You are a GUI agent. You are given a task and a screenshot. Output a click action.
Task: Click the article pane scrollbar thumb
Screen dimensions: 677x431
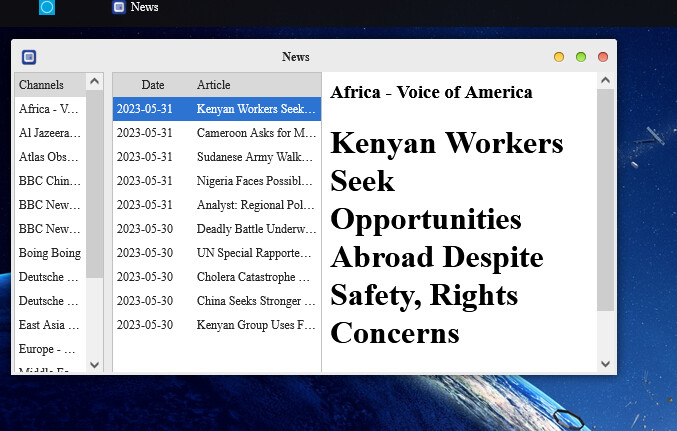605,200
